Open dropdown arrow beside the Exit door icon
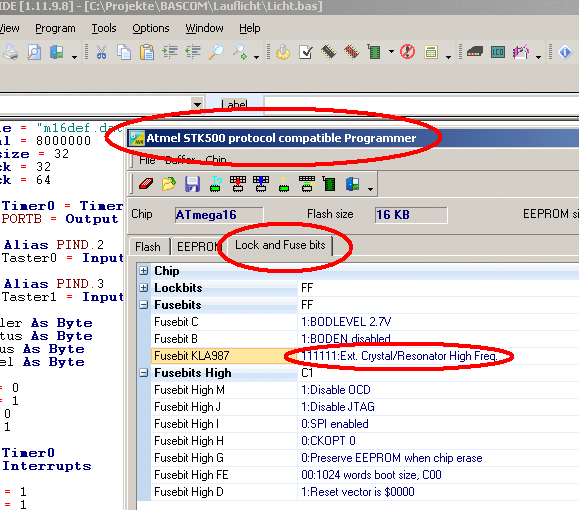The width and height of the screenshot is (579, 510). click(x=74, y=57)
